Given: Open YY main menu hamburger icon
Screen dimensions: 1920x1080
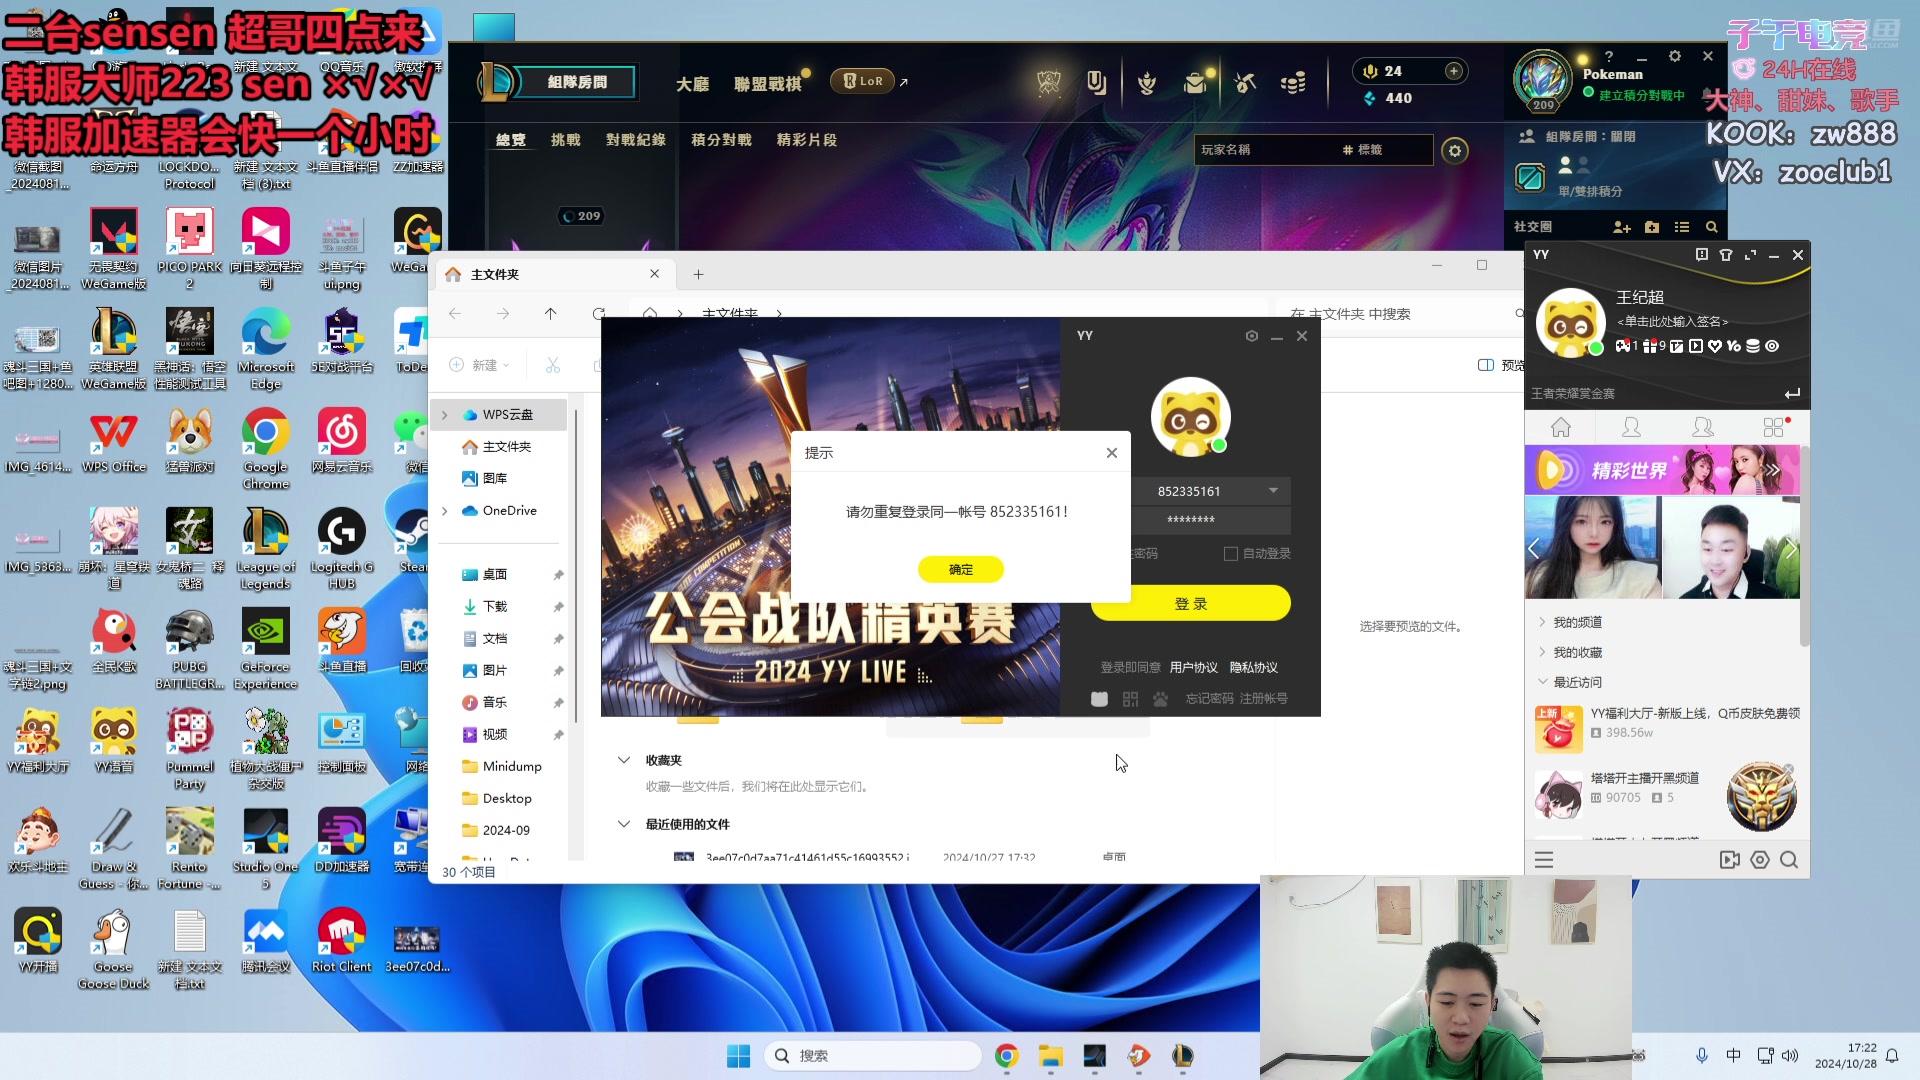Looking at the screenshot, I should (x=1544, y=860).
